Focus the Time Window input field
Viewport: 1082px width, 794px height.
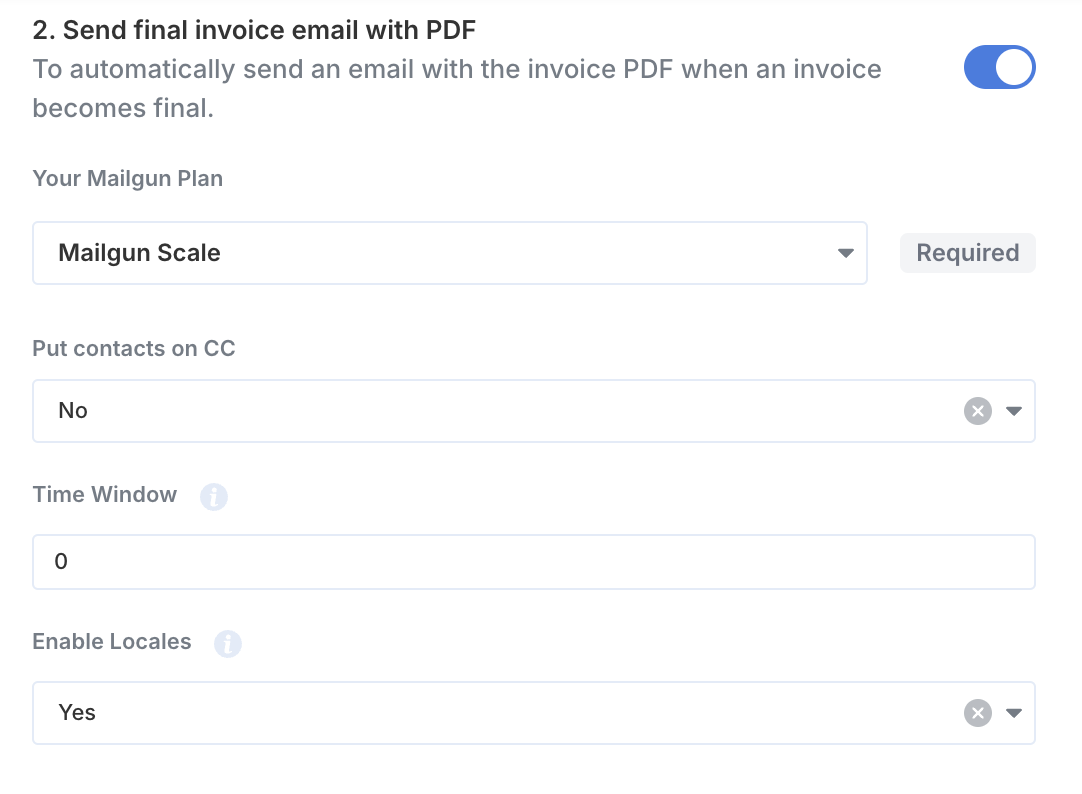[533, 562]
